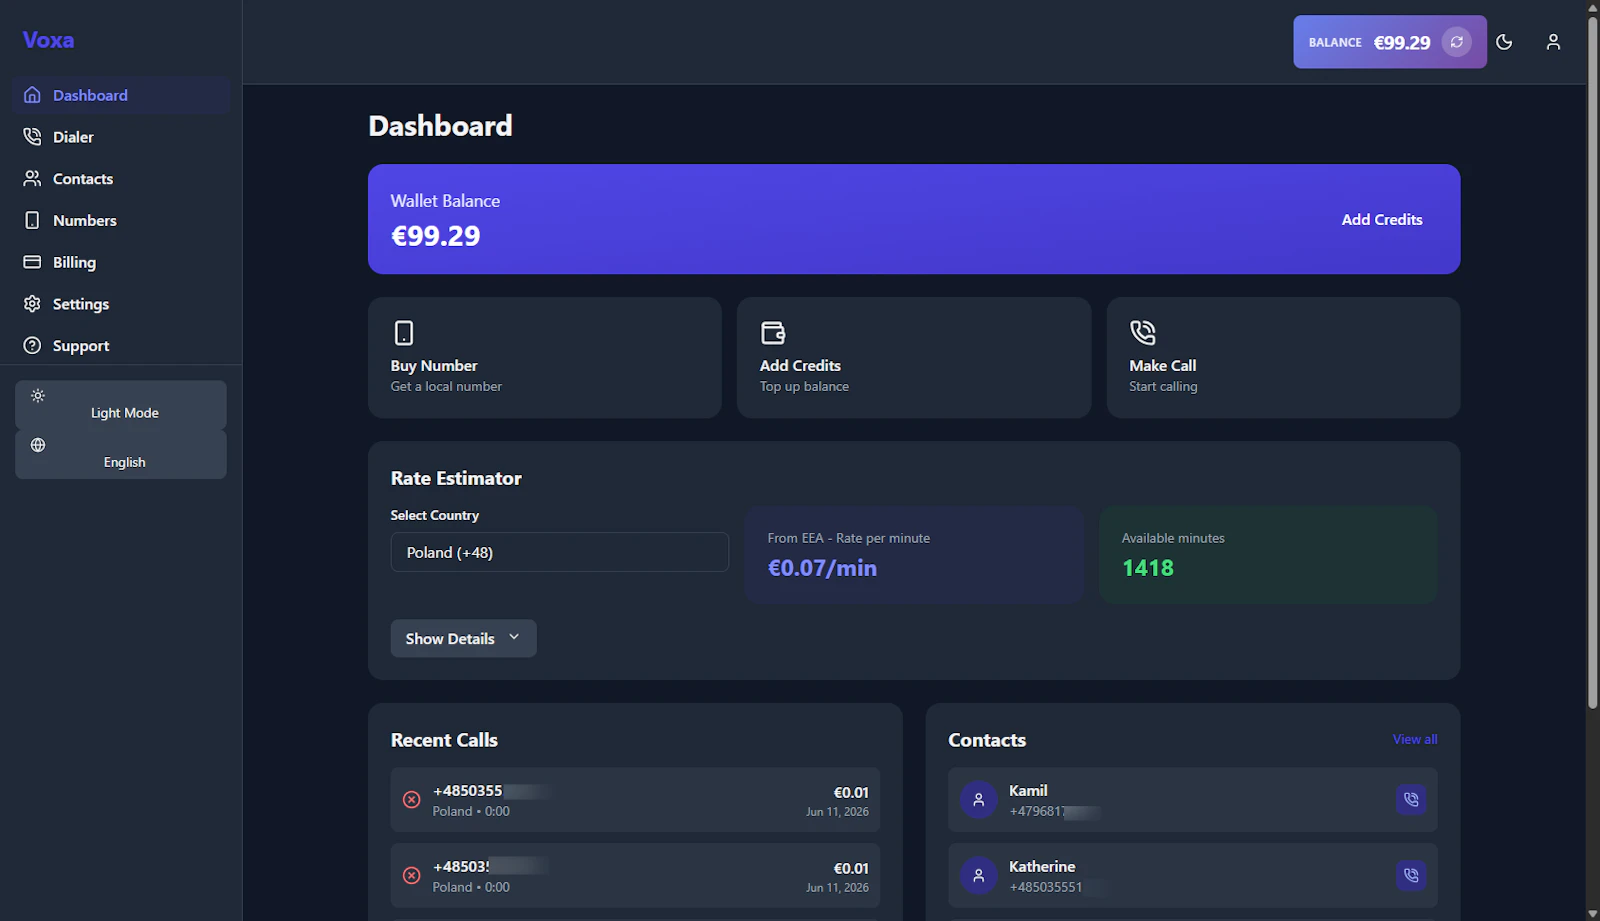
Task: Open the +48503 recent call entry
Action: pos(635,876)
